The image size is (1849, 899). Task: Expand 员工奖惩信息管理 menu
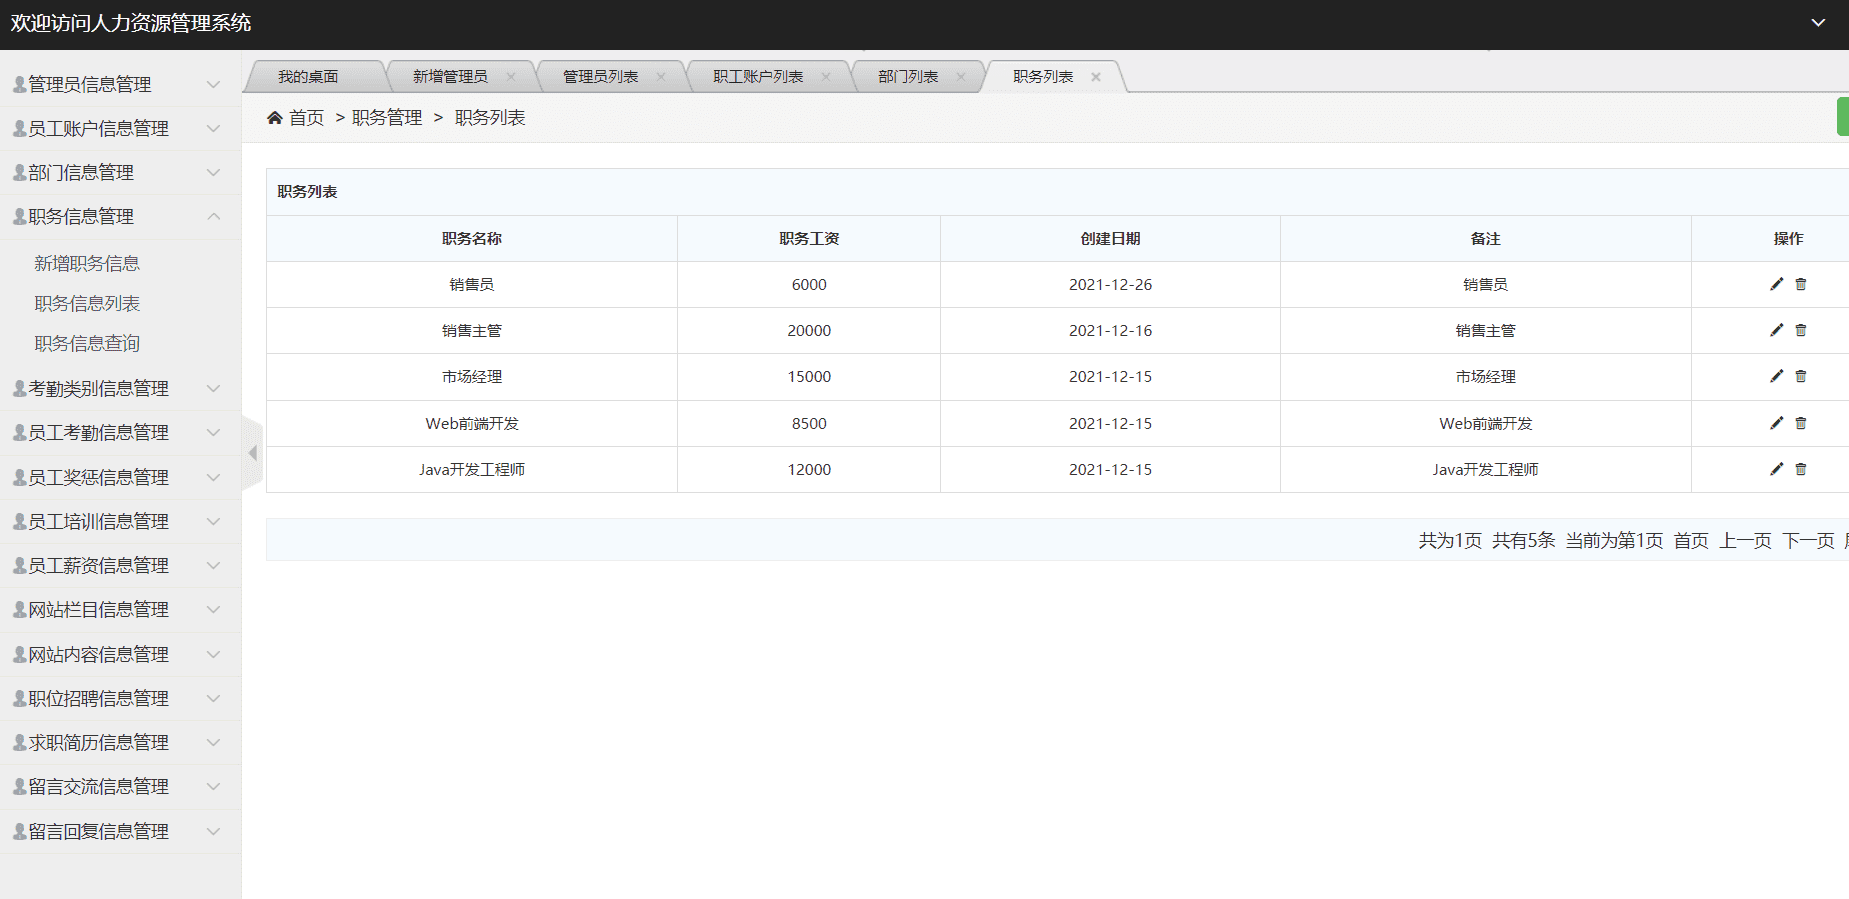[120, 477]
